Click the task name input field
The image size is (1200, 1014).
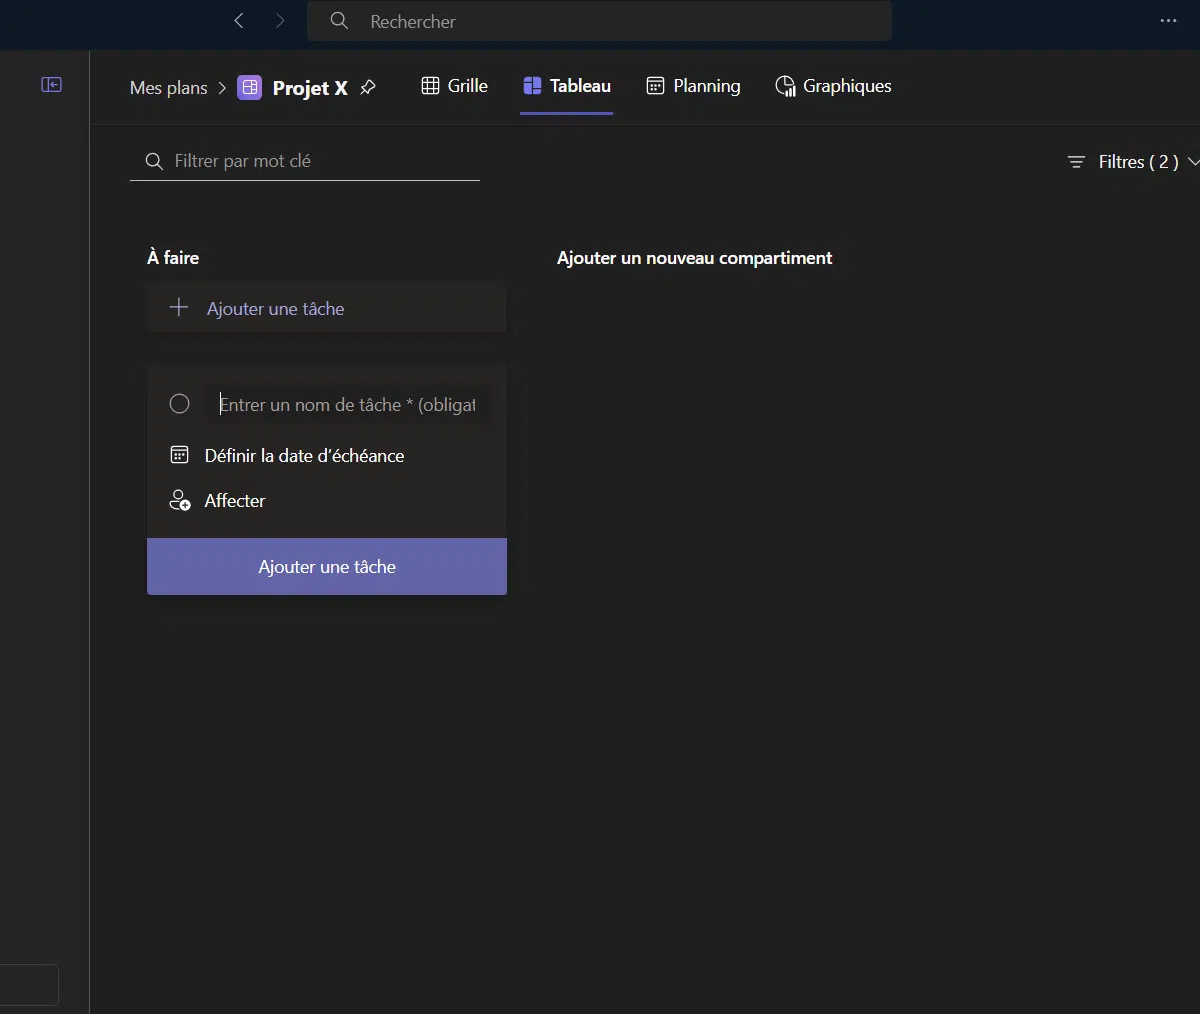(x=347, y=405)
